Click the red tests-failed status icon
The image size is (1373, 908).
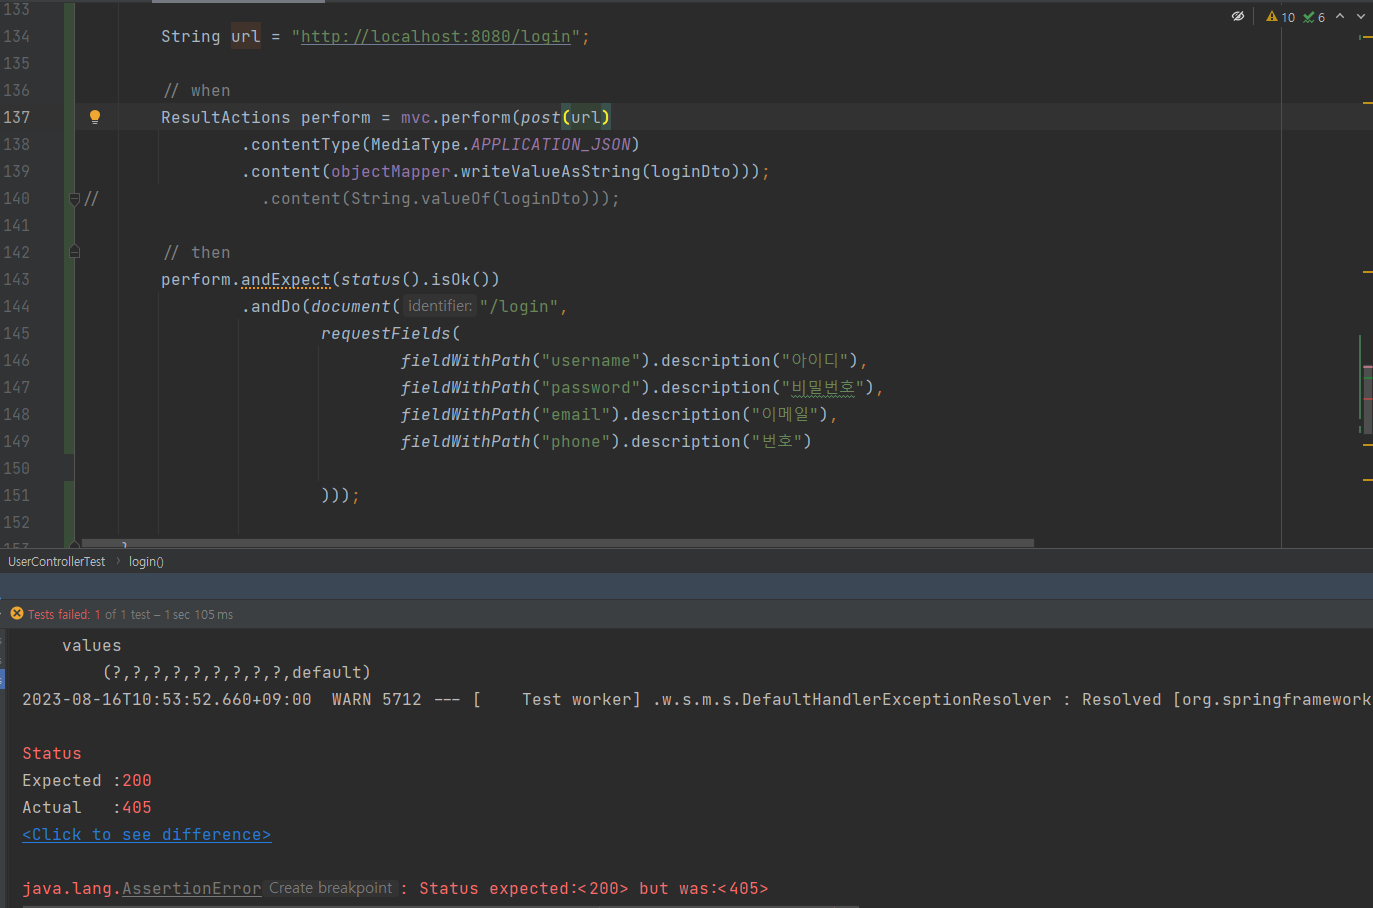[x=17, y=614]
